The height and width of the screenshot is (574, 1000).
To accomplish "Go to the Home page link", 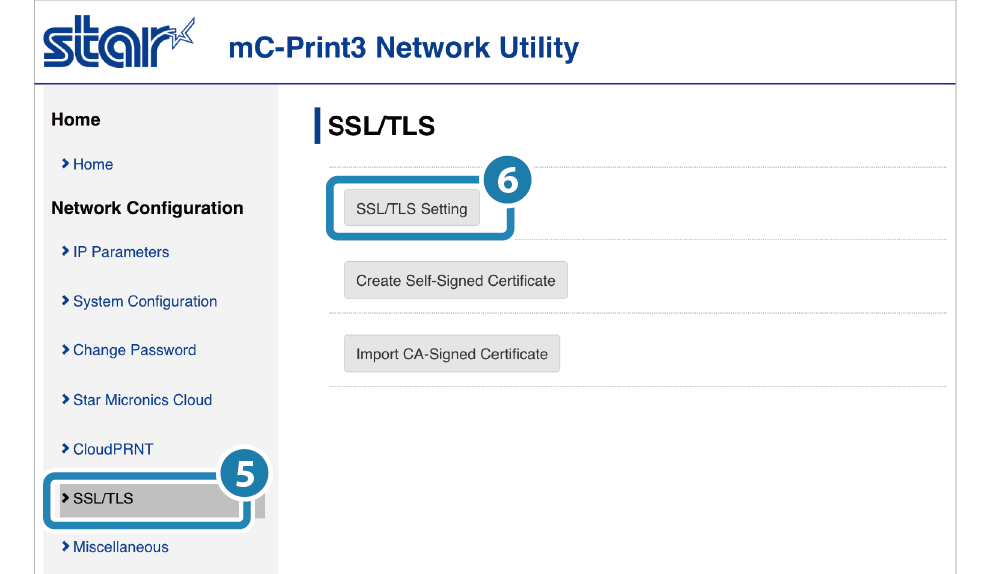I will click(x=93, y=164).
